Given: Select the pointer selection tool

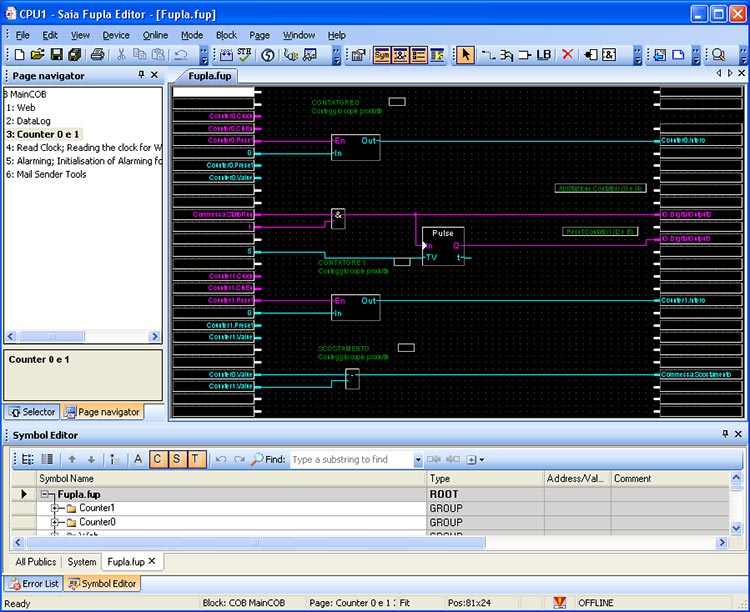Looking at the screenshot, I should coord(465,55).
